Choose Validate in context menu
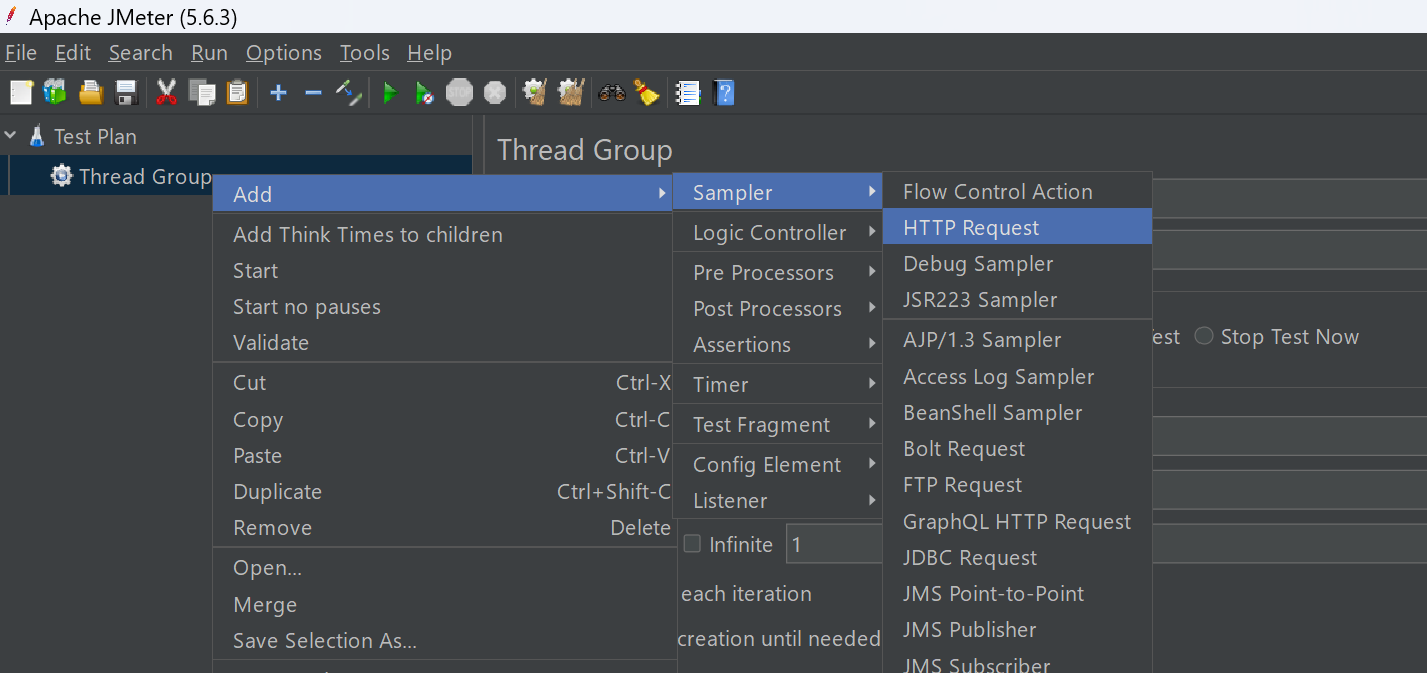 click(444, 343)
